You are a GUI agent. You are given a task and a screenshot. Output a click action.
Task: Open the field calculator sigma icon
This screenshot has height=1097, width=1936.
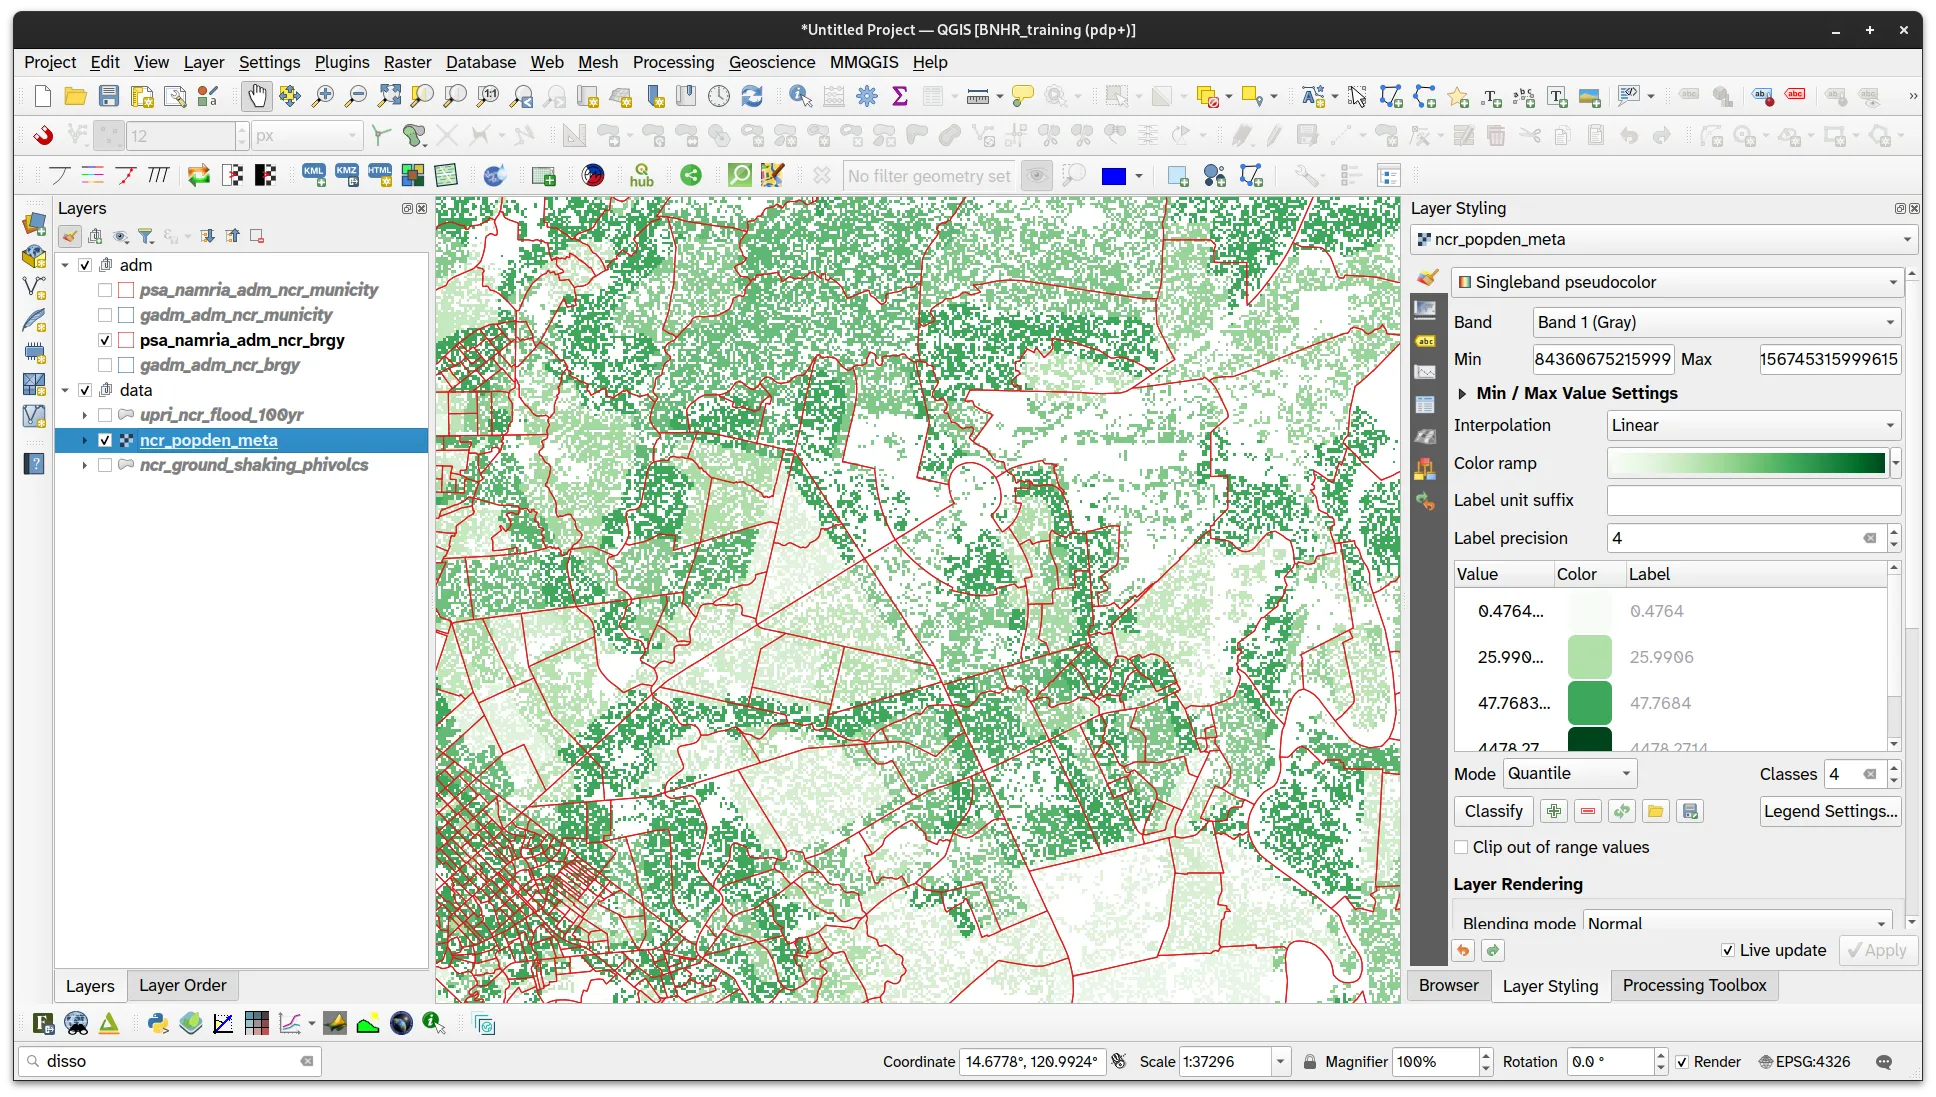[x=900, y=96]
